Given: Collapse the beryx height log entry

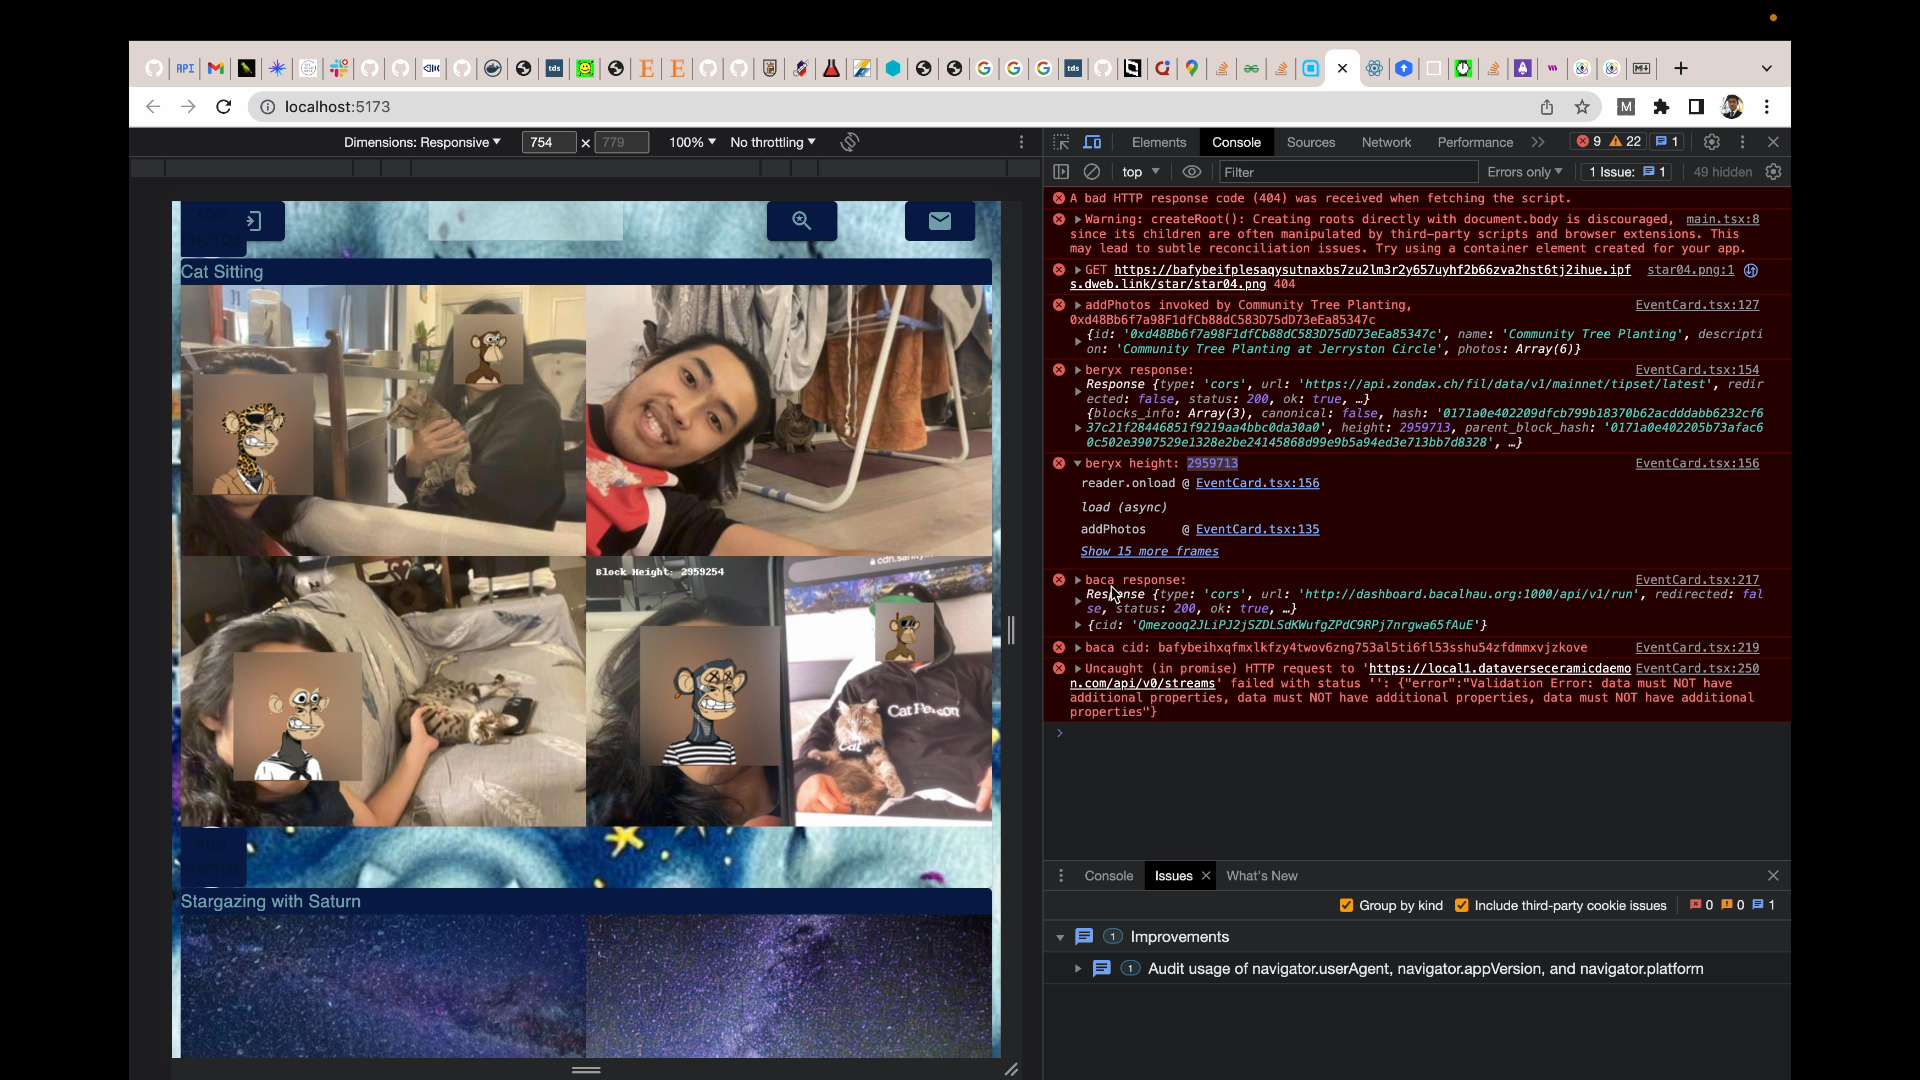Looking at the screenshot, I should point(1078,464).
